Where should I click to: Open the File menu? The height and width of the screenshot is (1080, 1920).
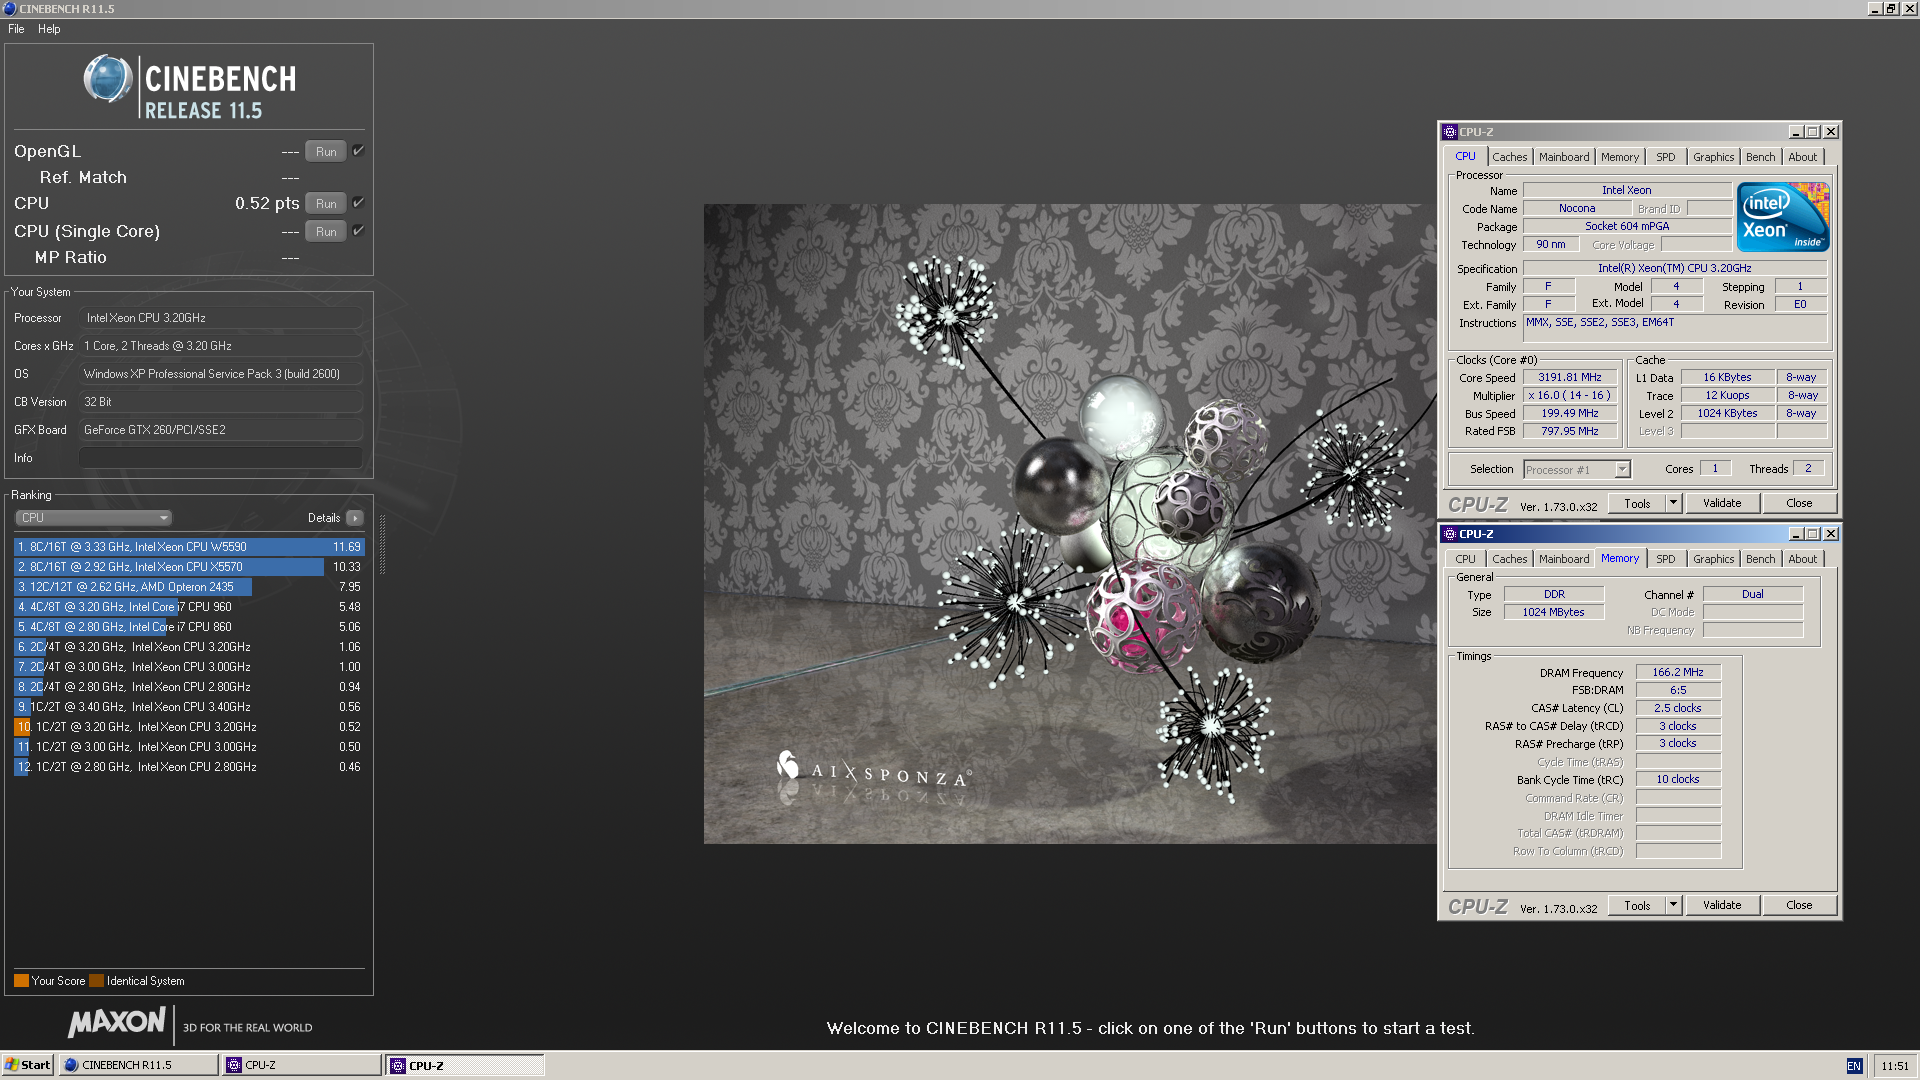[x=16, y=29]
